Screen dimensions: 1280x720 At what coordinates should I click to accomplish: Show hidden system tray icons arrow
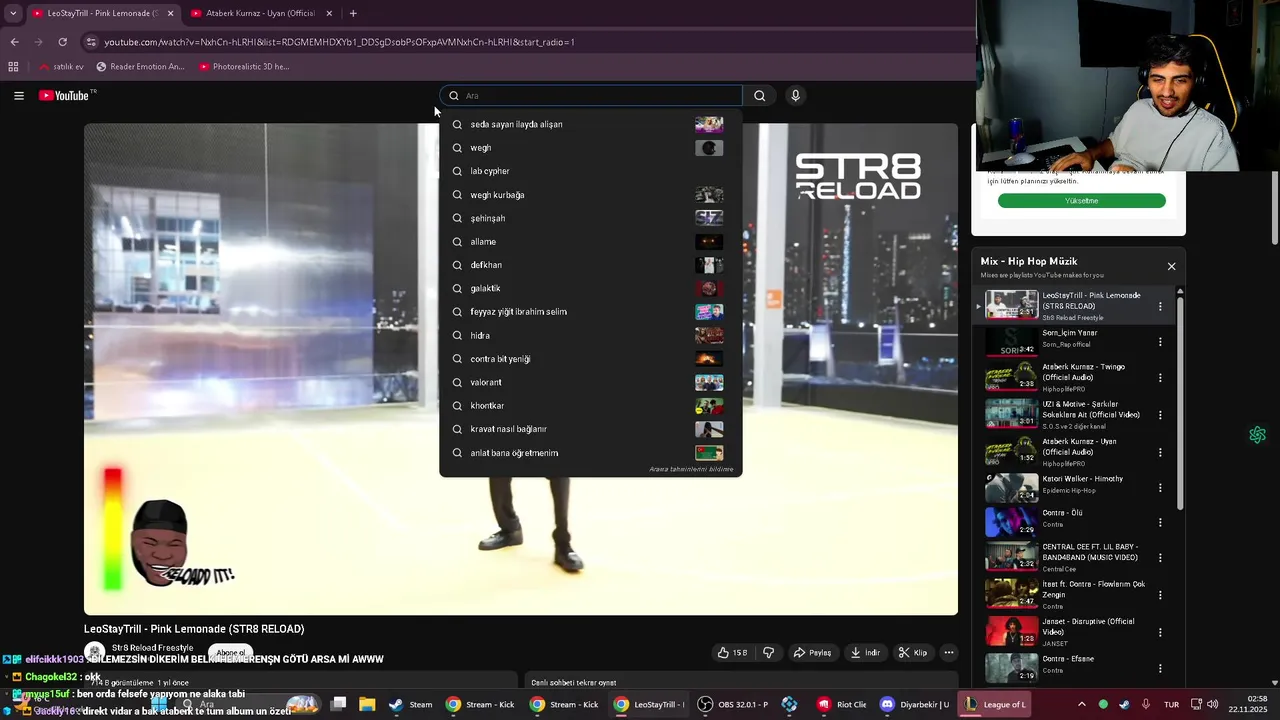(x=1081, y=704)
